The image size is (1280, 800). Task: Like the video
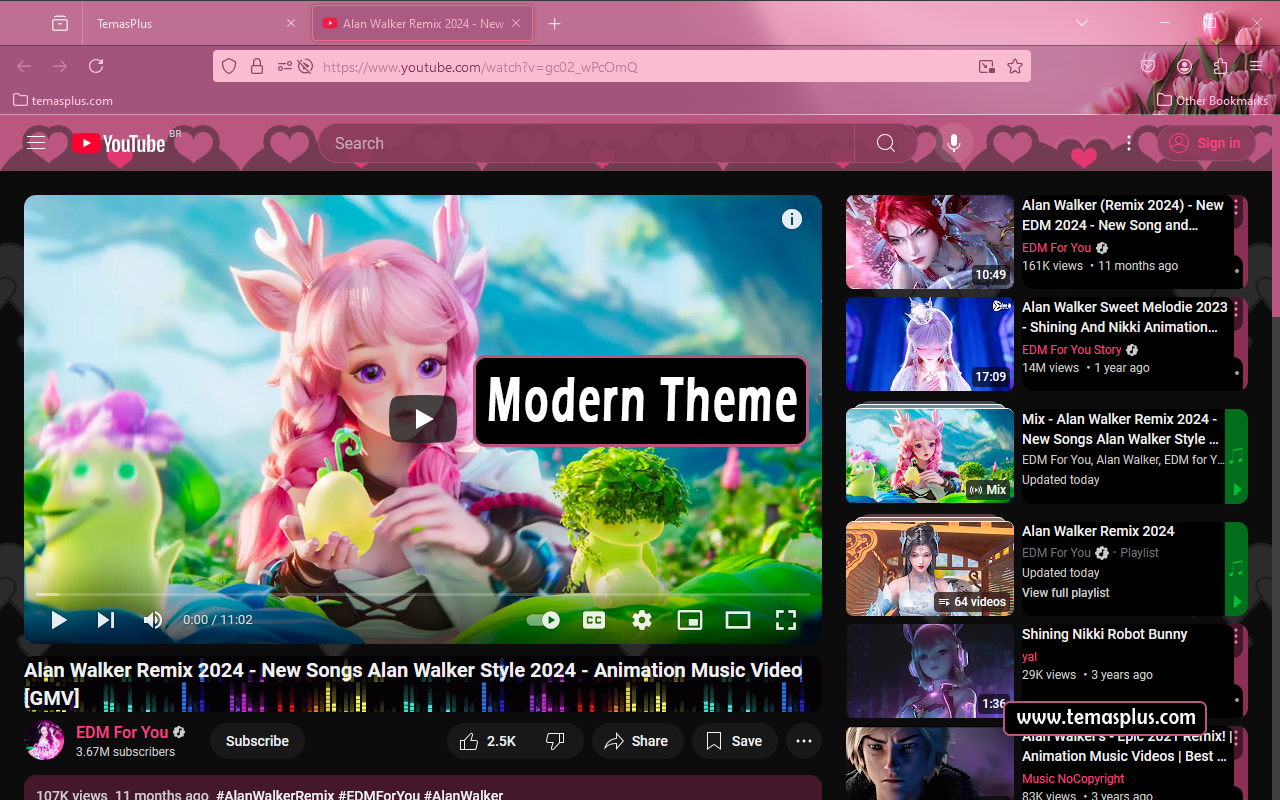point(488,741)
